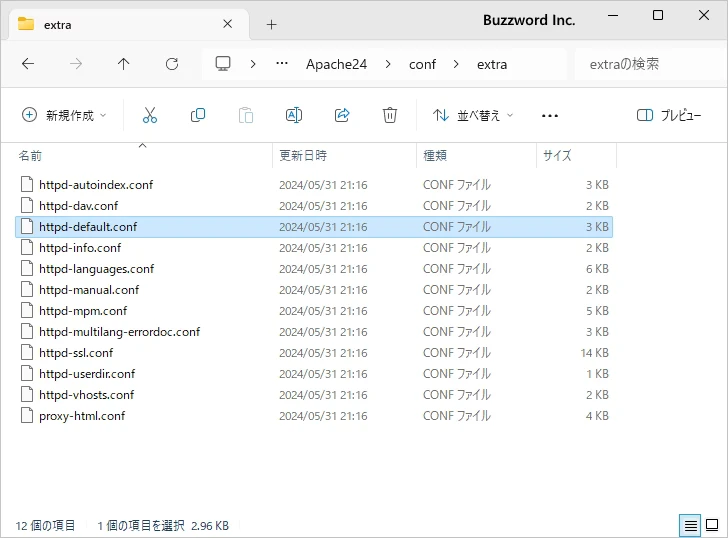
Task: Click the Share icon in toolbar
Action: (342, 115)
